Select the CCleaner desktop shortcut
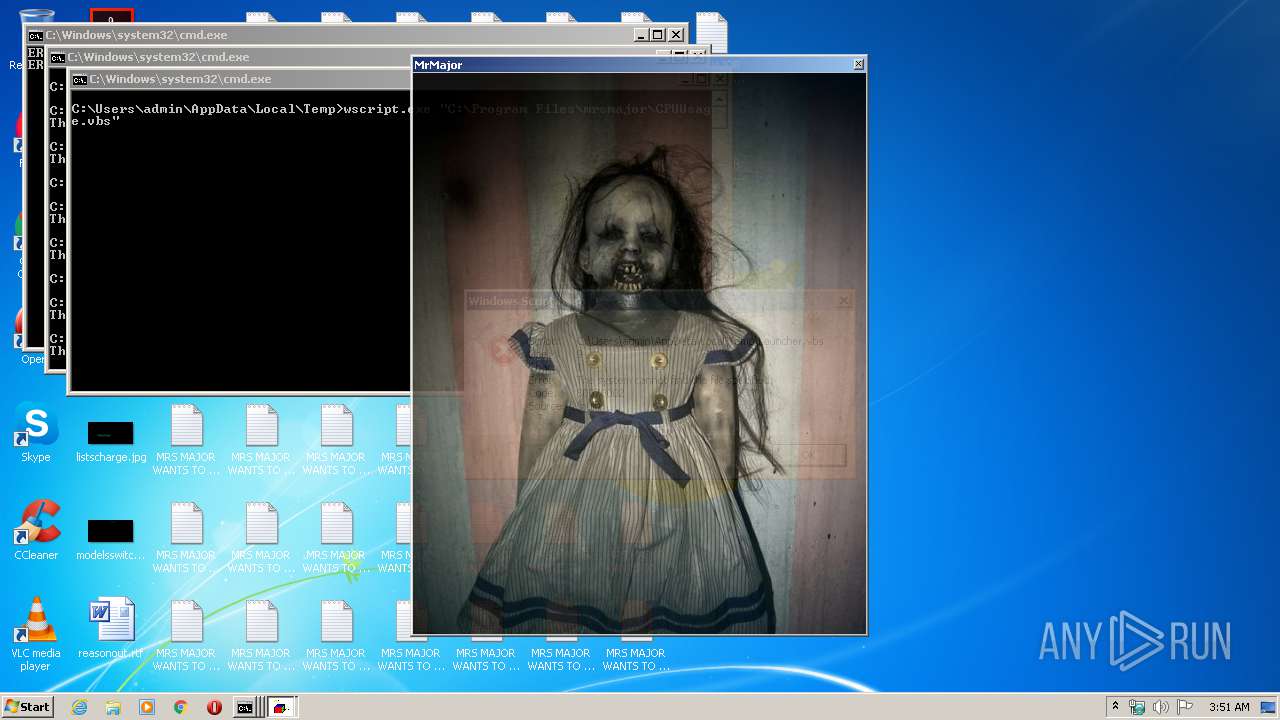 pyautogui.click(x=36, y=531)
